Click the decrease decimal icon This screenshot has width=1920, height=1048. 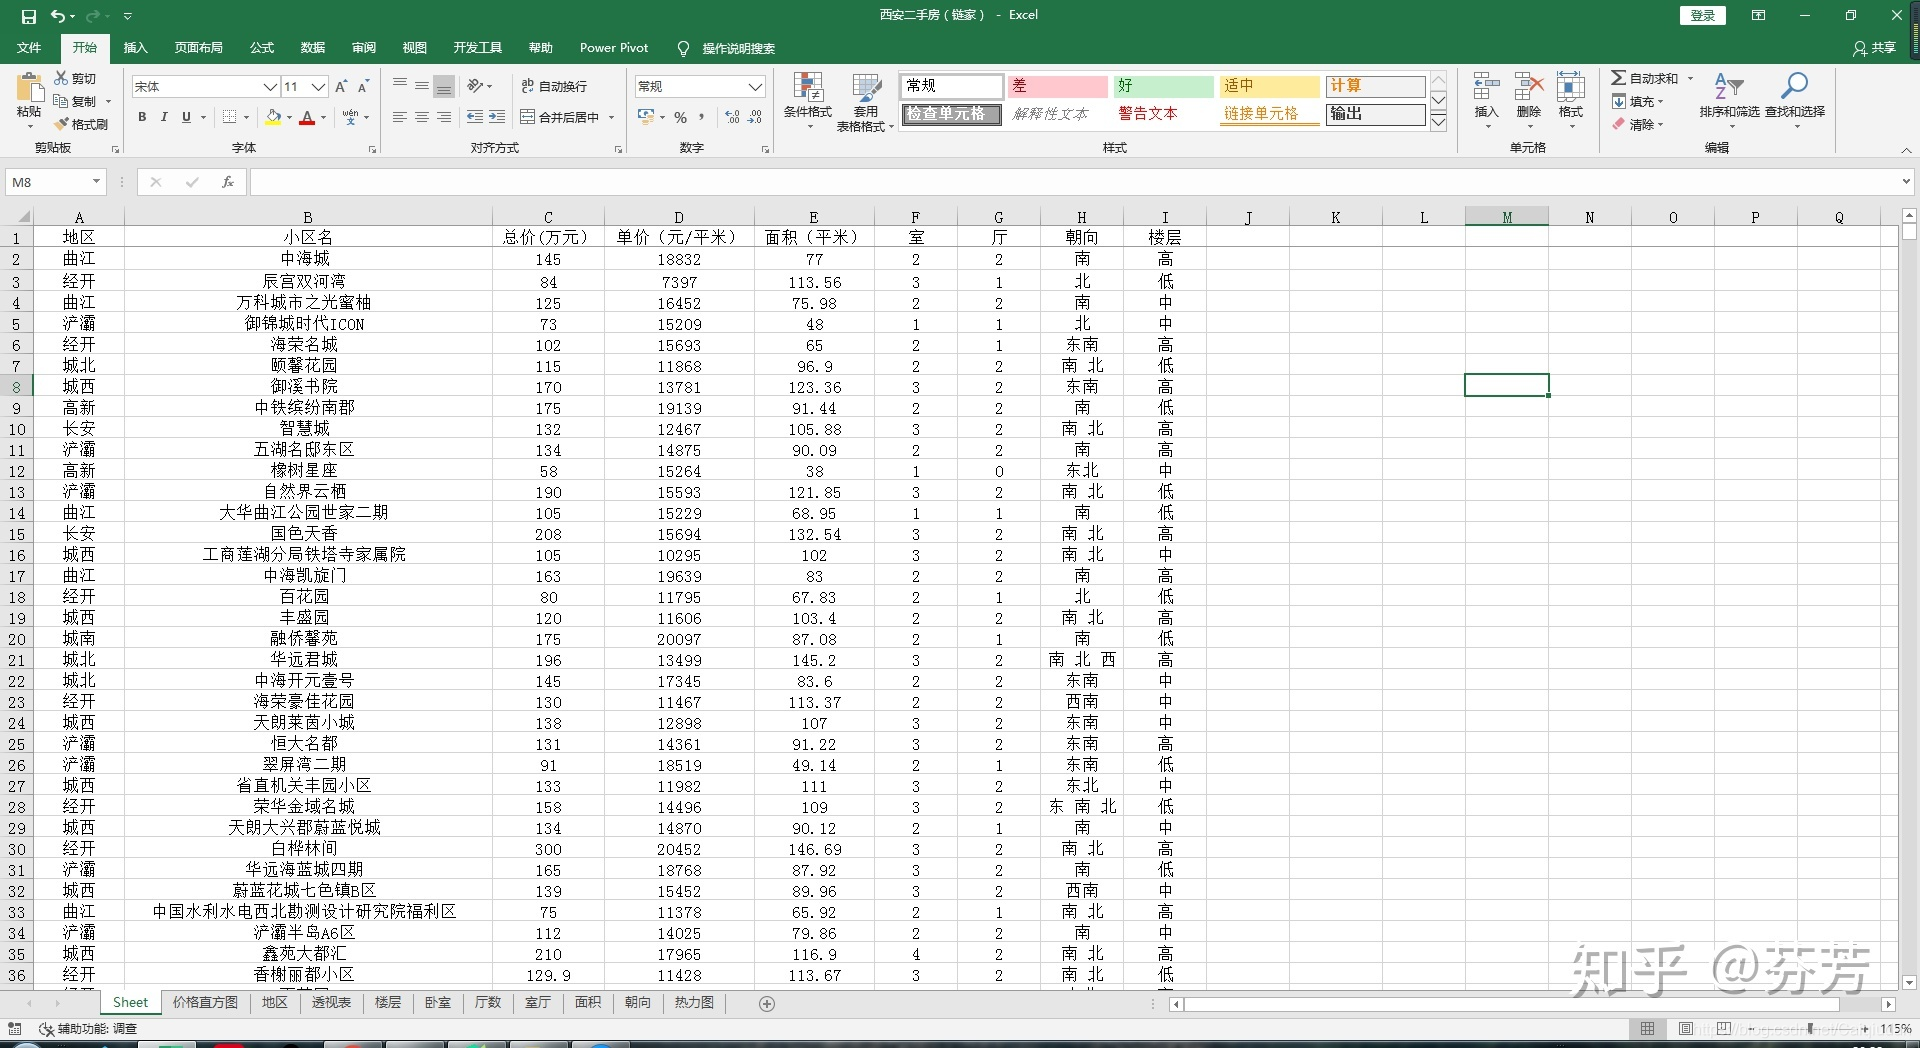(756, 117)
